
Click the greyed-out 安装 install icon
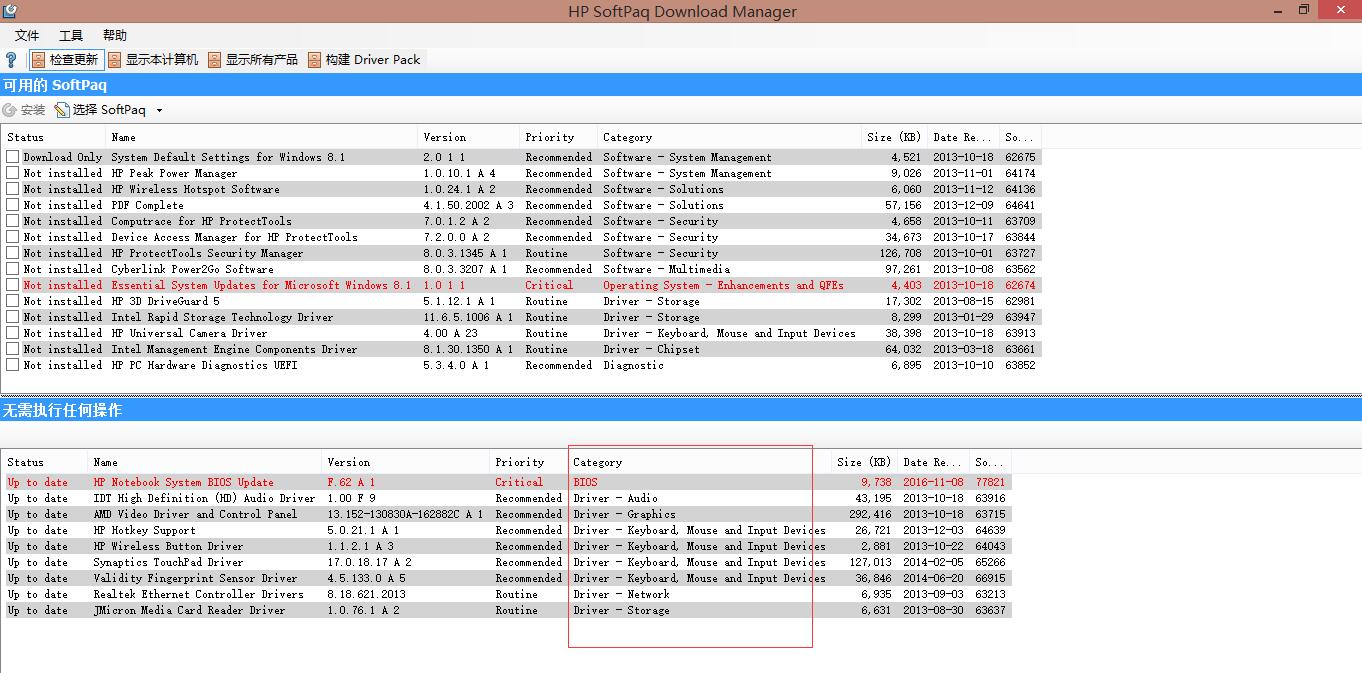[10, 110]
